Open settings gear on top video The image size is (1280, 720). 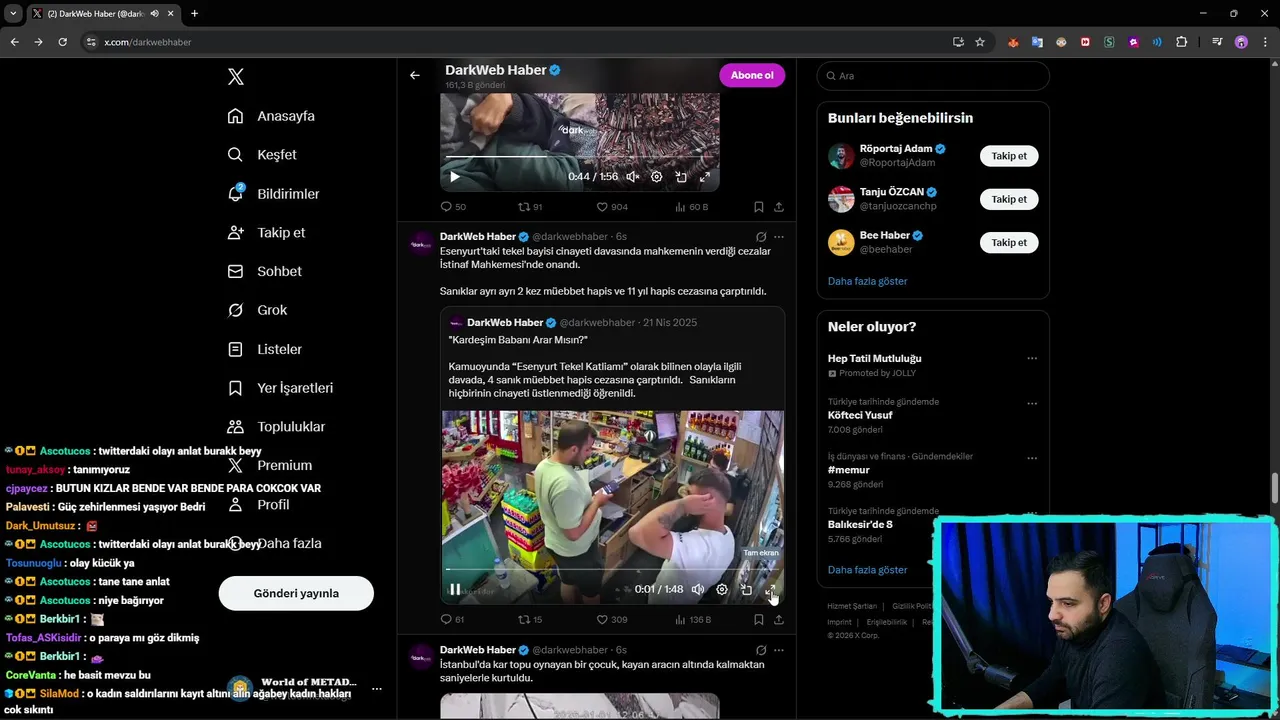point(657,177)
